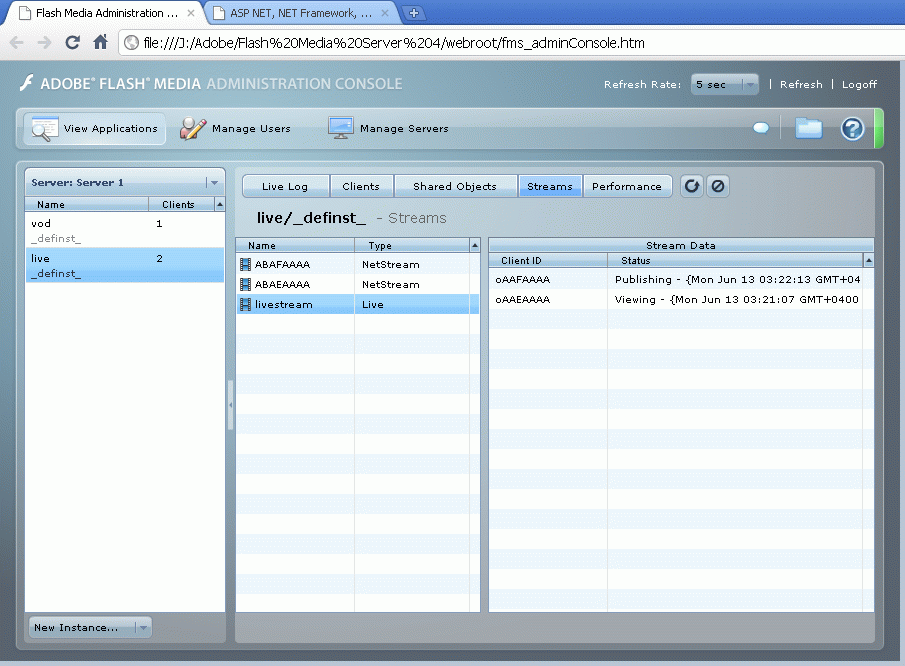Sort applications by Name column header
Screen dimensions: 905x666
pos(87,204)
